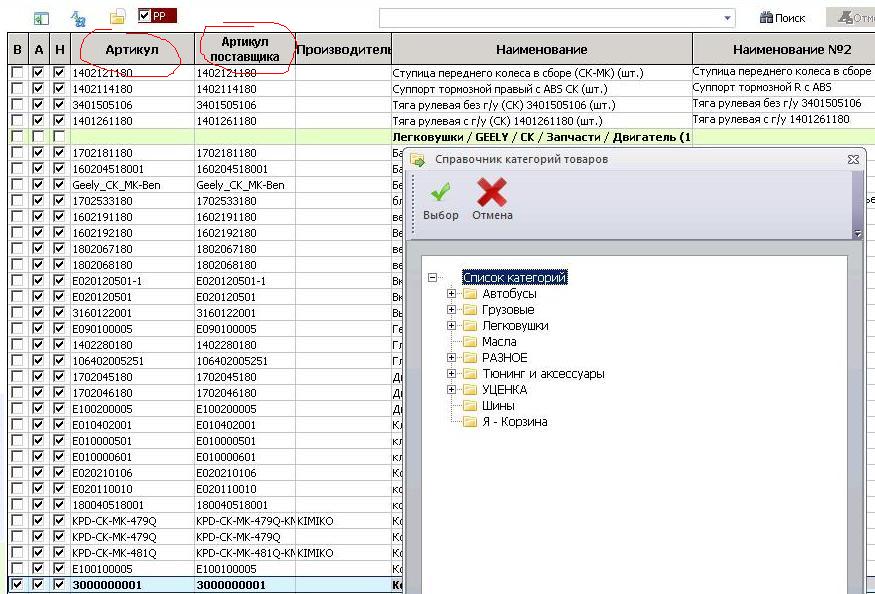The height and width of the screenshot is (594, 875).
Task: Click the Грузовые folder icon
Action: (x=470, y=310)
